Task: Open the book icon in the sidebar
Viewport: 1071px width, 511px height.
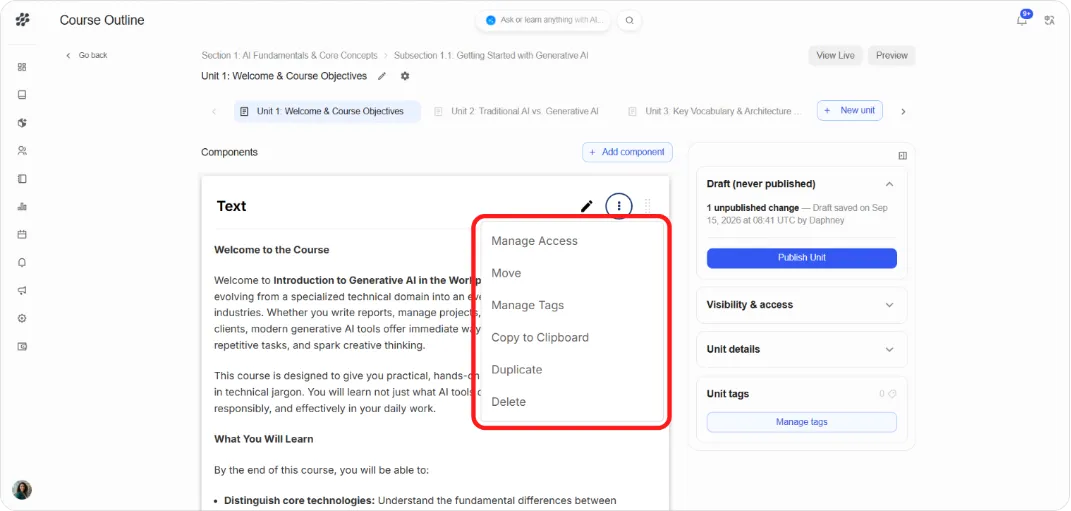Action: click(22, 95)
